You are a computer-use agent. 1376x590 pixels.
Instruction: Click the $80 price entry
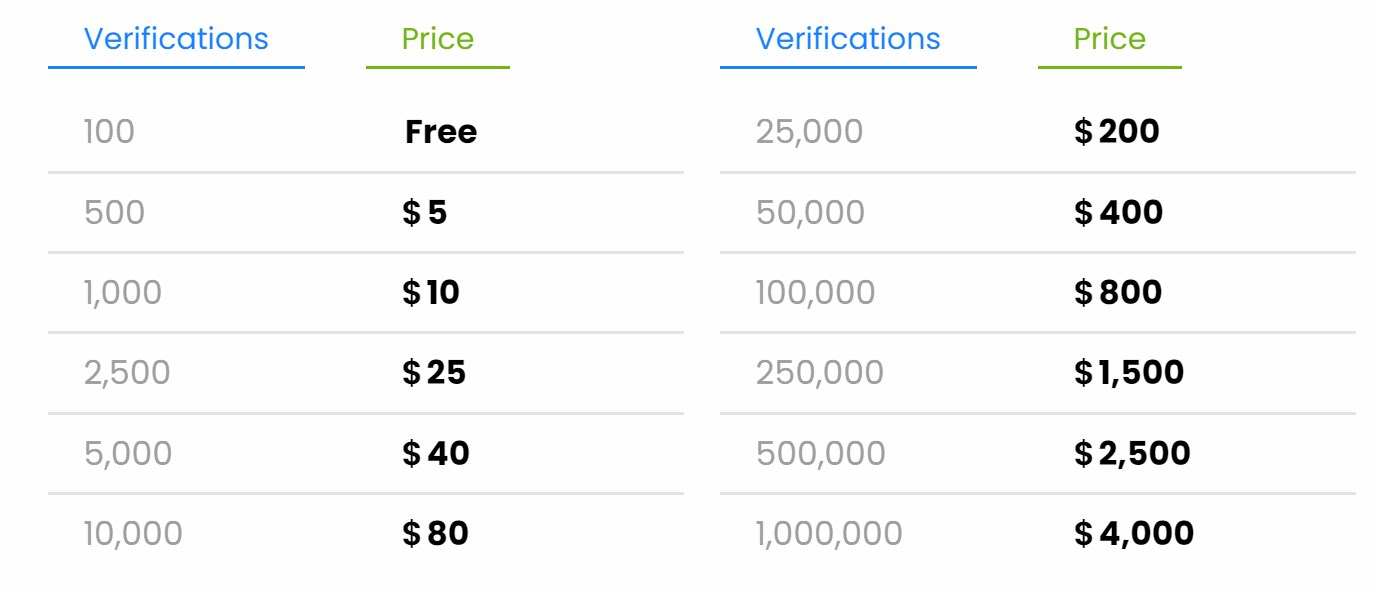click(435, 533)
